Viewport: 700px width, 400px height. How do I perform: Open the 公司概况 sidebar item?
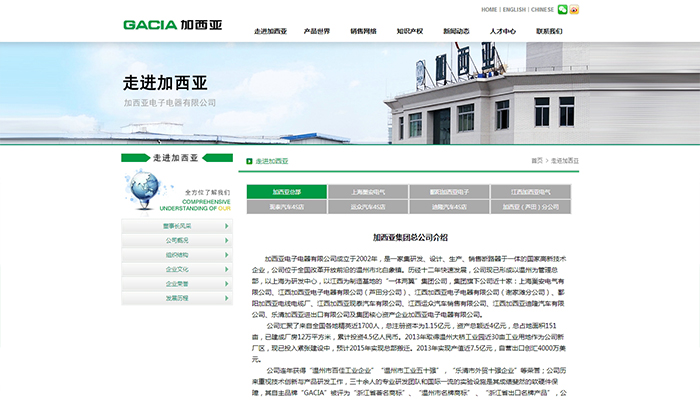tap(177, 240)
